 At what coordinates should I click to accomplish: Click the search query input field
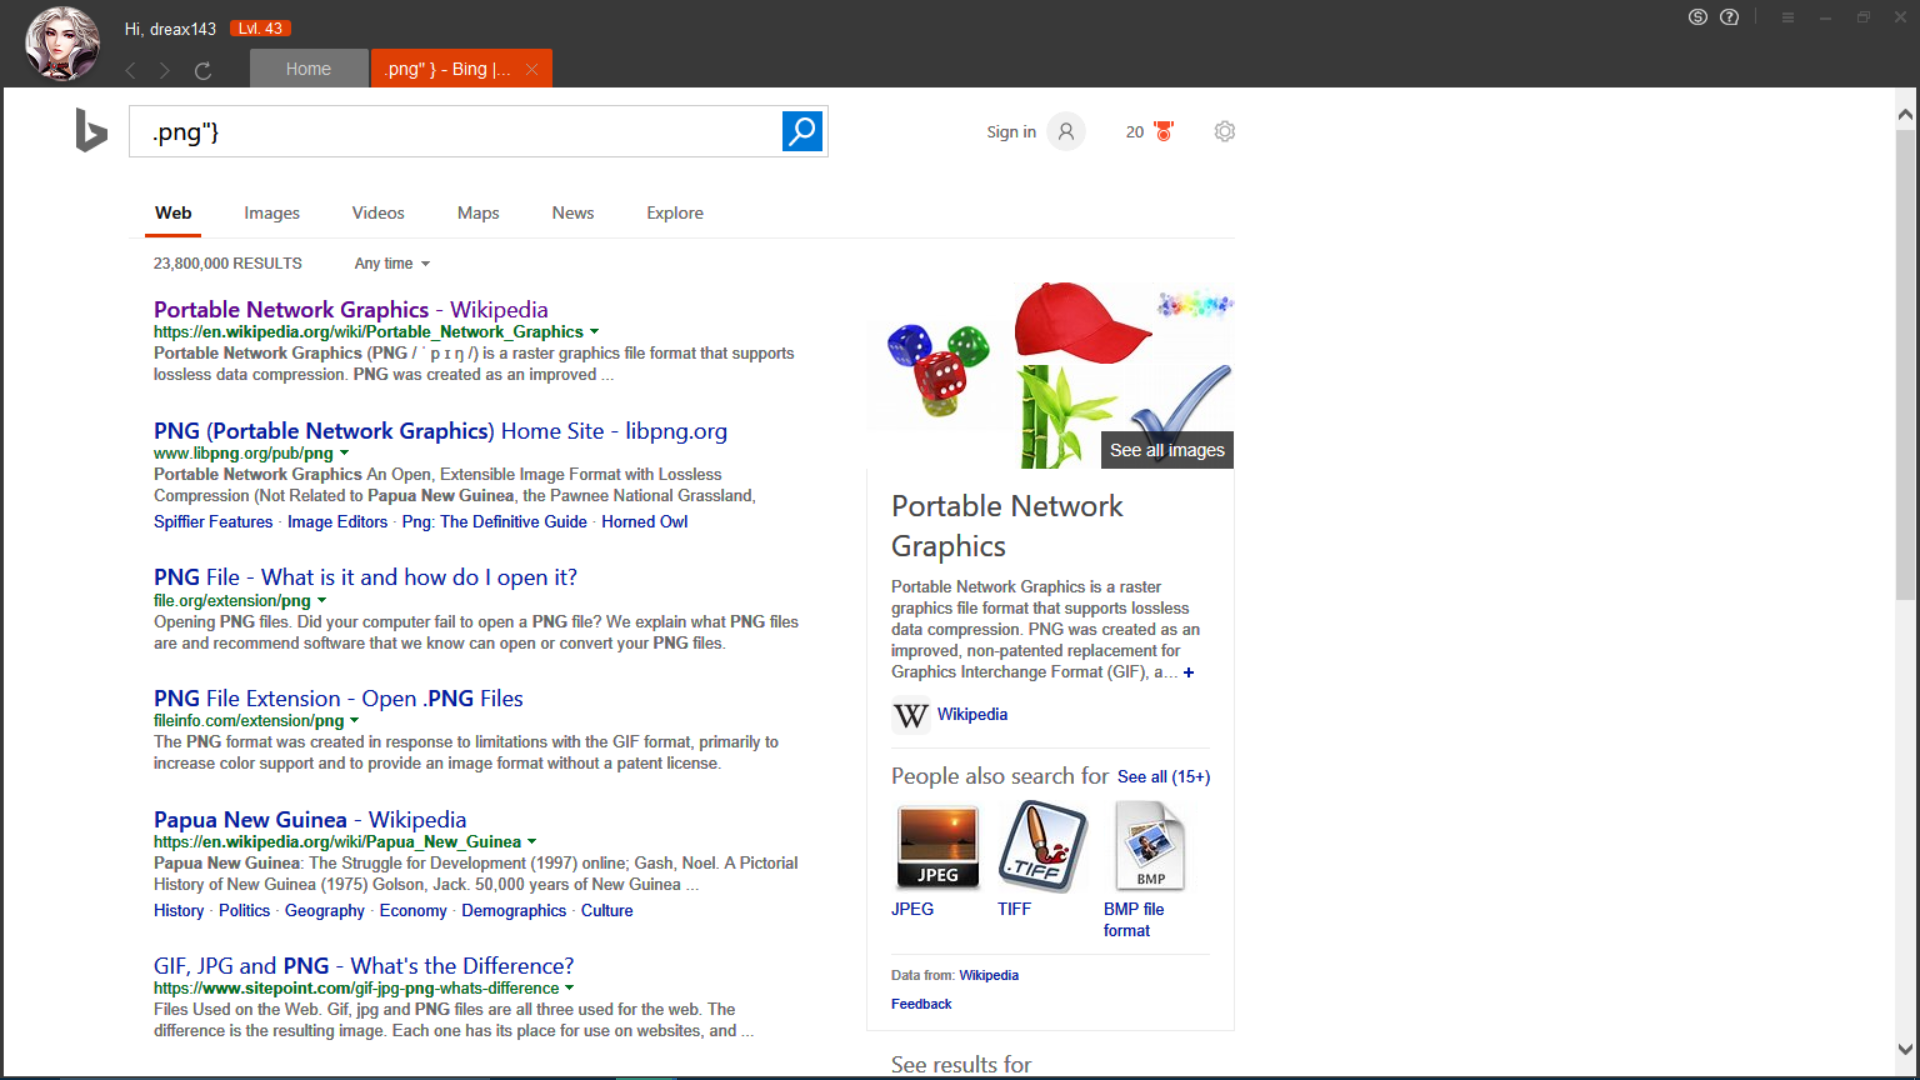pyautogui.click(x=455, y=131)
